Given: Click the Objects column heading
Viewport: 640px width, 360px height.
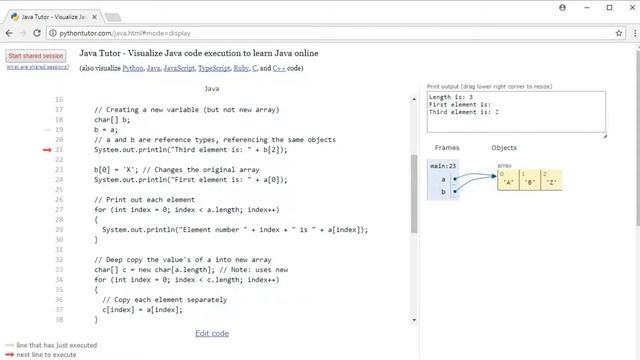Looking at the screenshot, I should [x=504, y=148].
